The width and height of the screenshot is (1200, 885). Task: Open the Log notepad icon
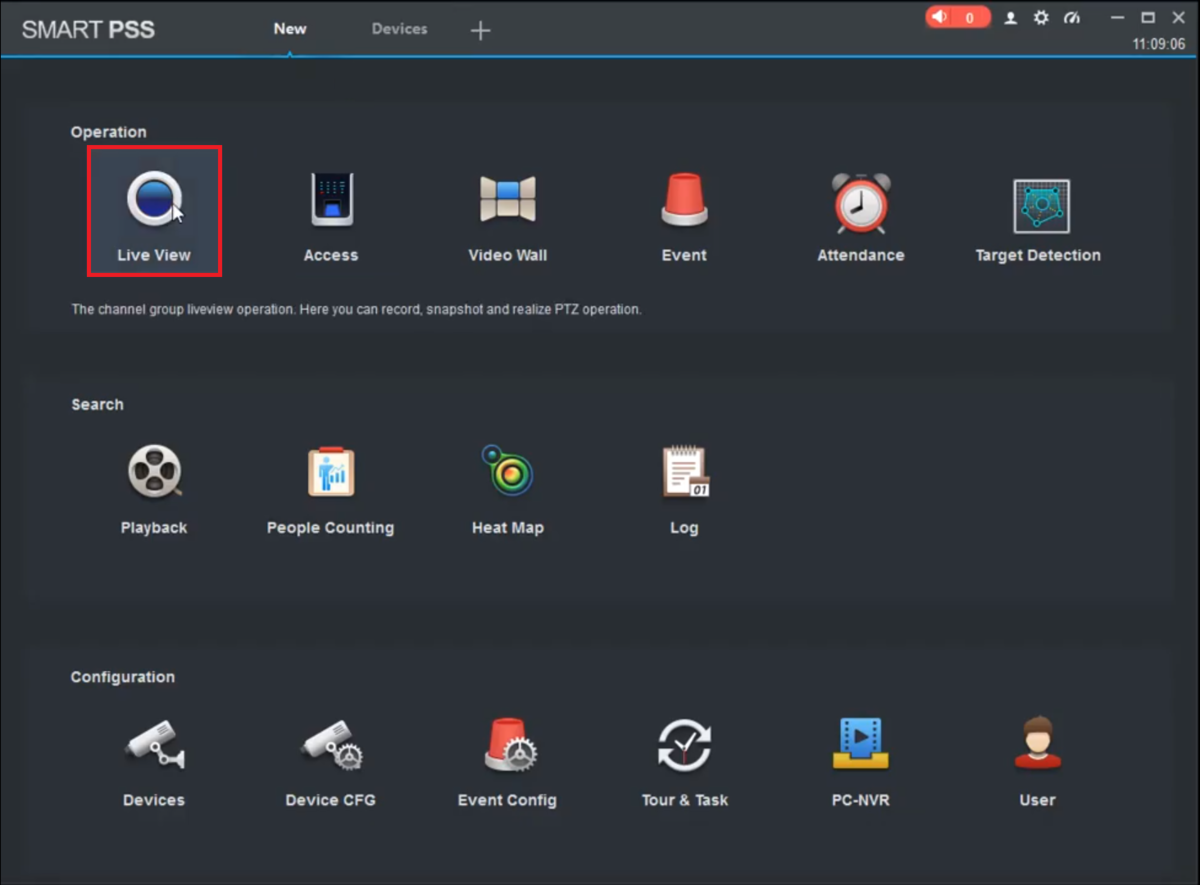click(685, 472)
